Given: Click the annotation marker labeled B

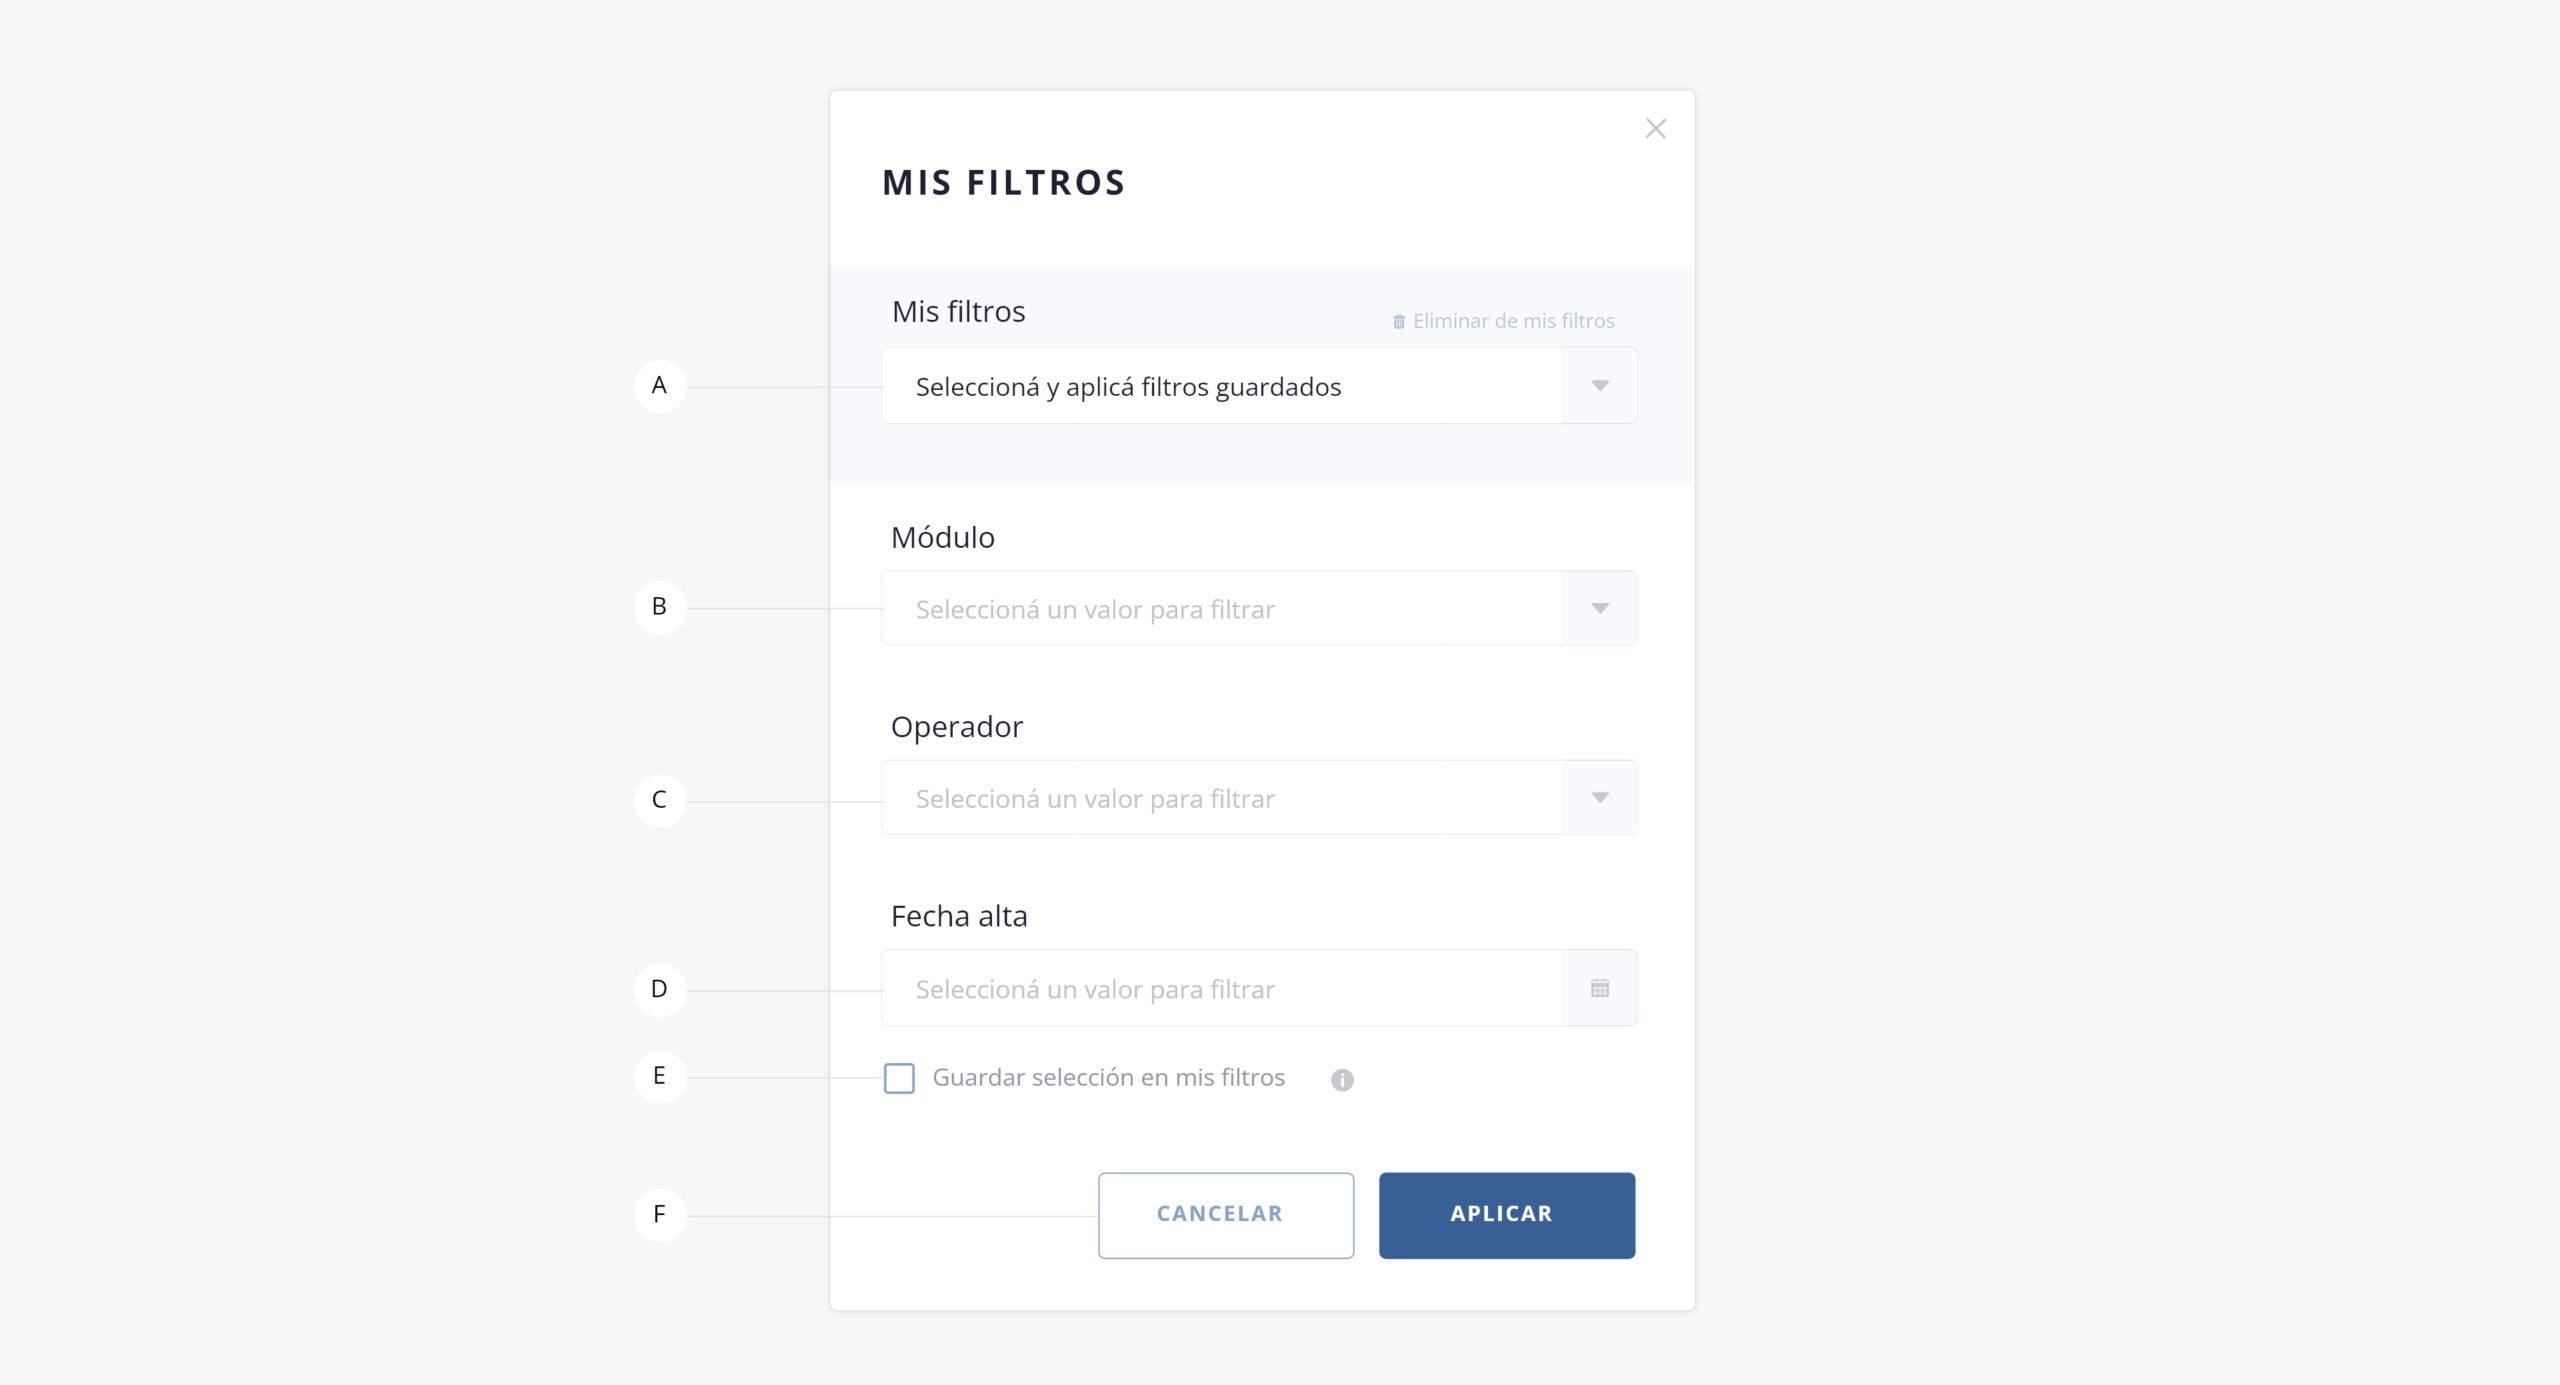Looking at the screenshot, I should point(660,607).
